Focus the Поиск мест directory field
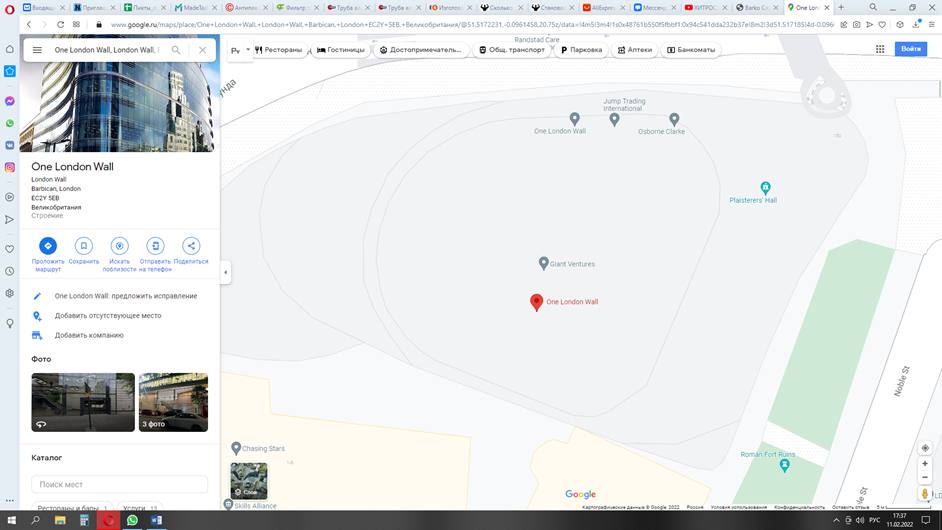 coord(120,484)
